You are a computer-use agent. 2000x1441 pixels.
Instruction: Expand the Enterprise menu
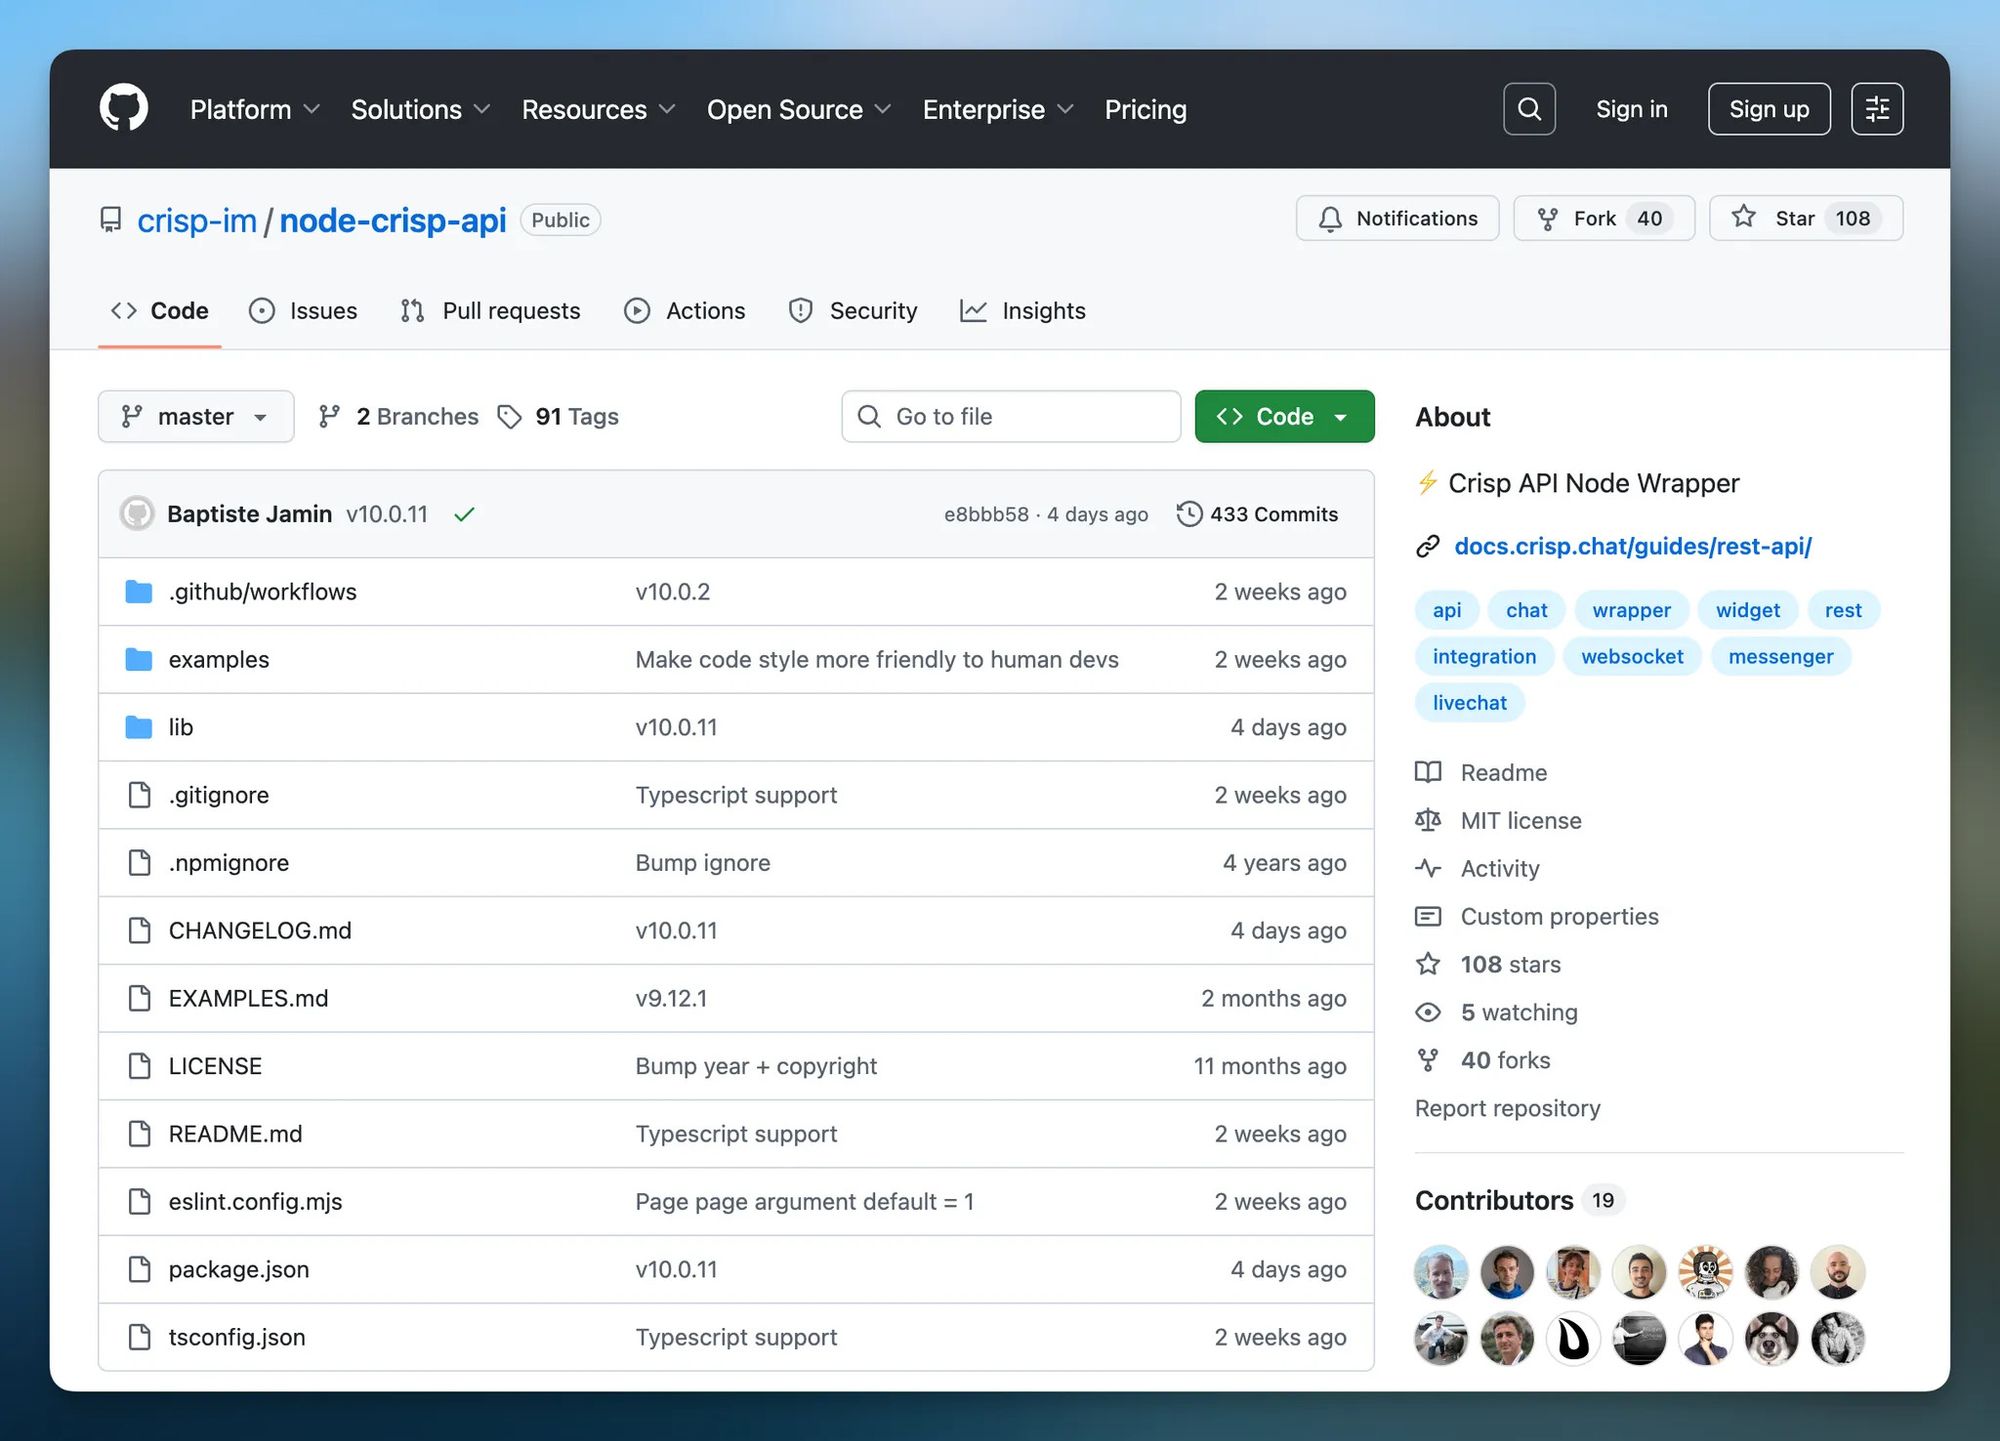tap(997, 109)
